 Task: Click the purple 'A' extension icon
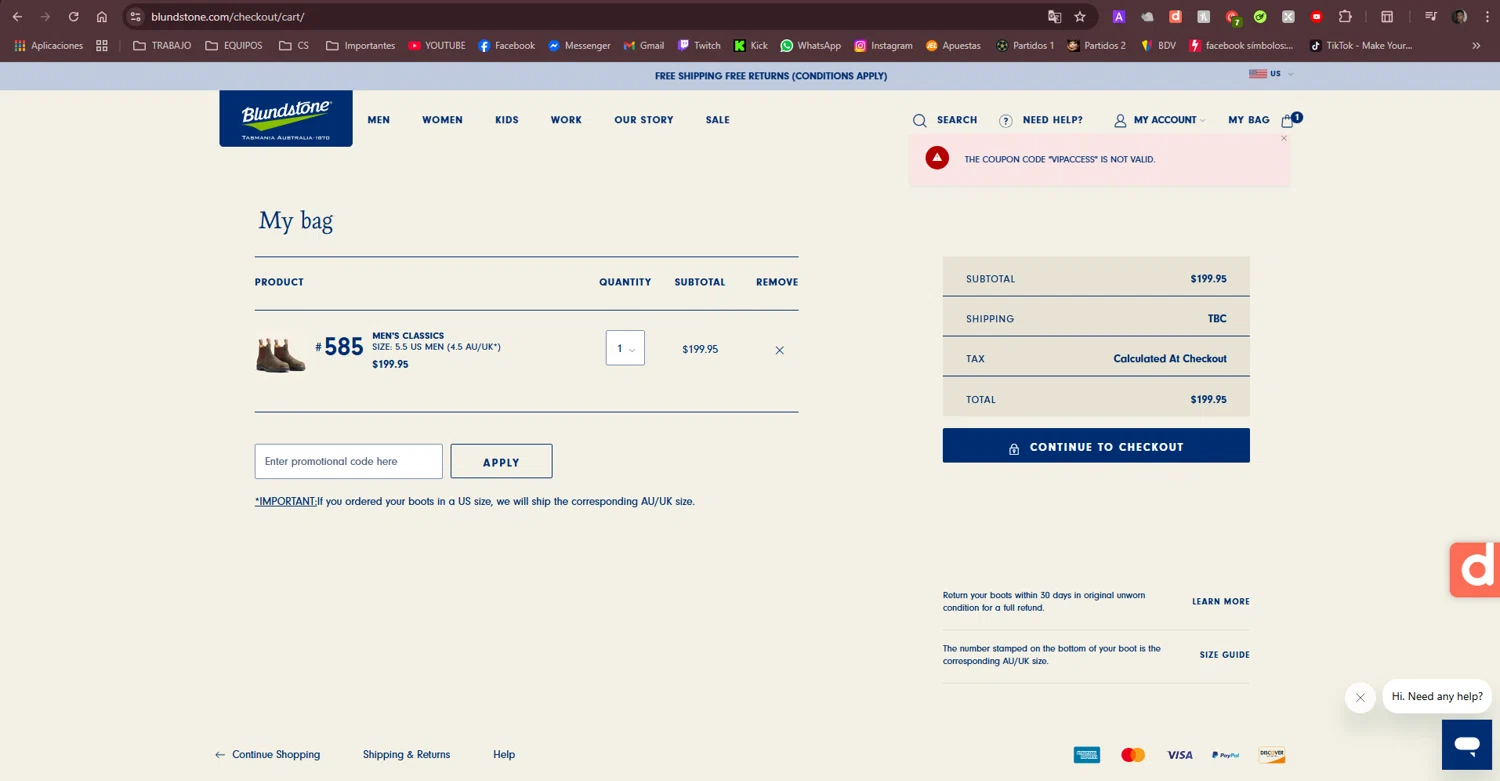(x=1119, y=16)
